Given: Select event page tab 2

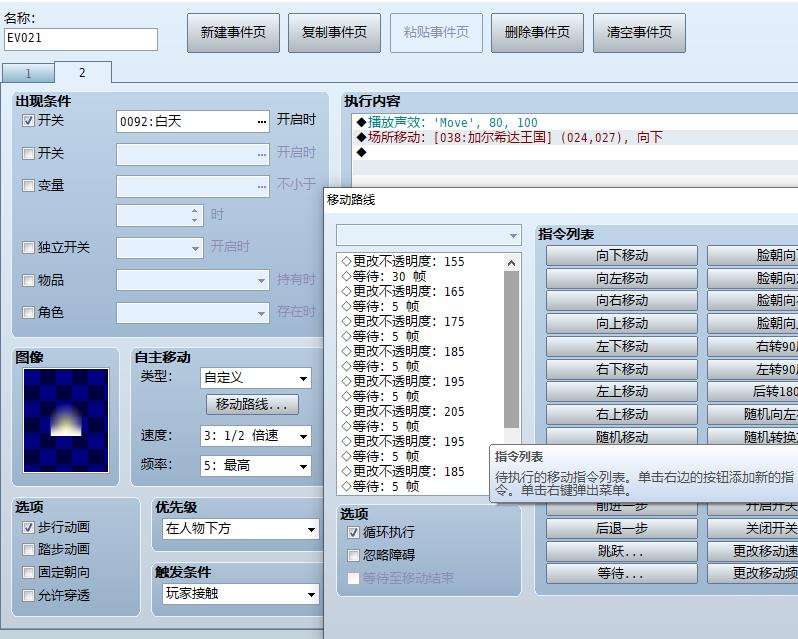Looking at the screenshot, I should click(x=82, y=72).
